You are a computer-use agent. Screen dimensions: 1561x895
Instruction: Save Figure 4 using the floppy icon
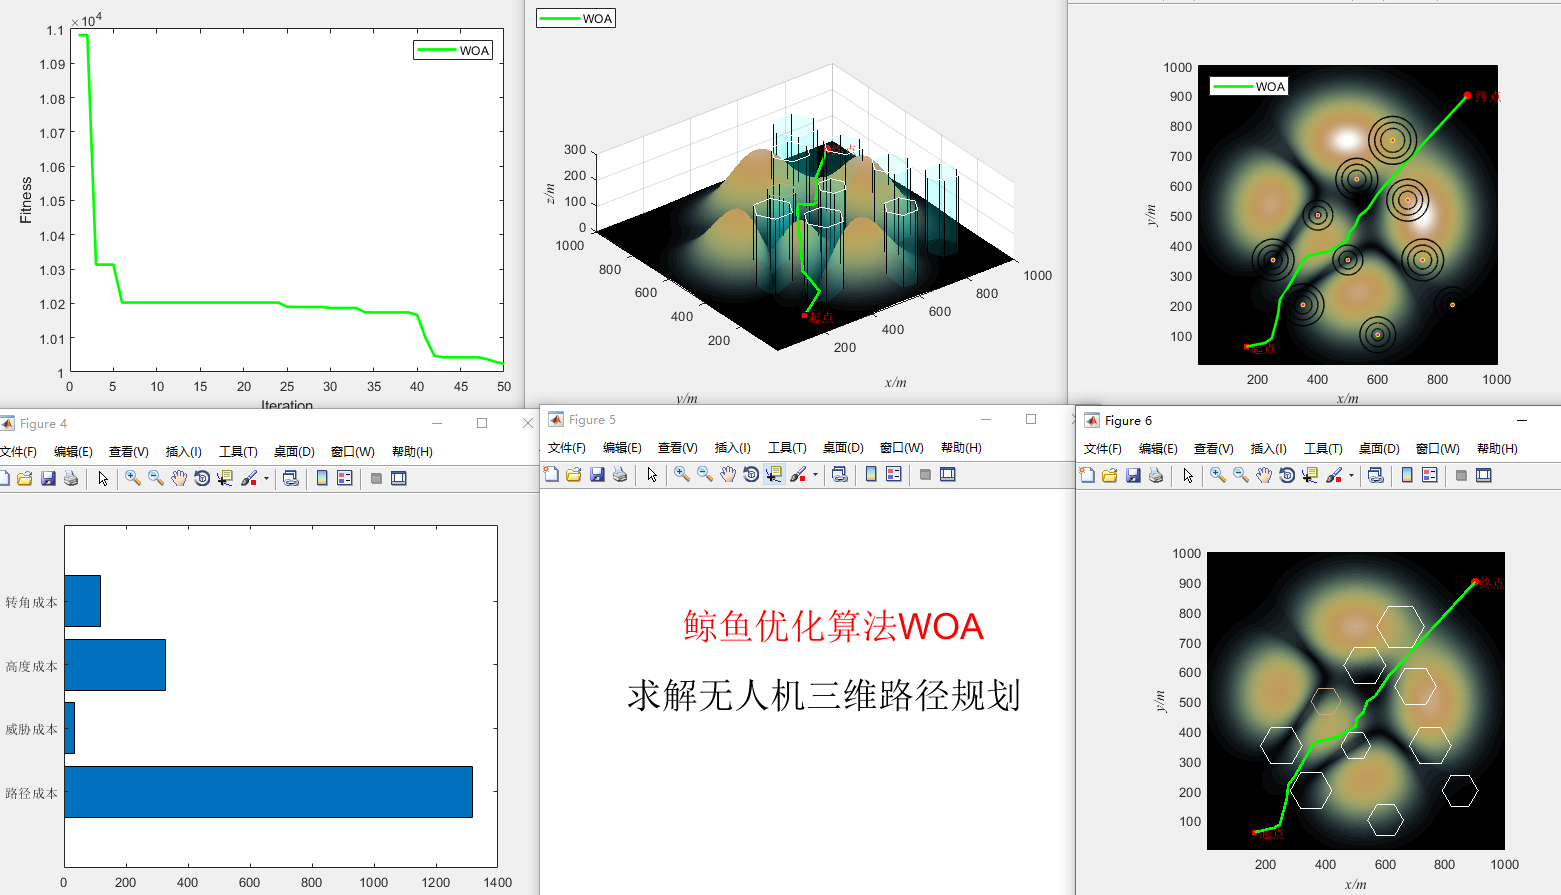click(48, 479)
